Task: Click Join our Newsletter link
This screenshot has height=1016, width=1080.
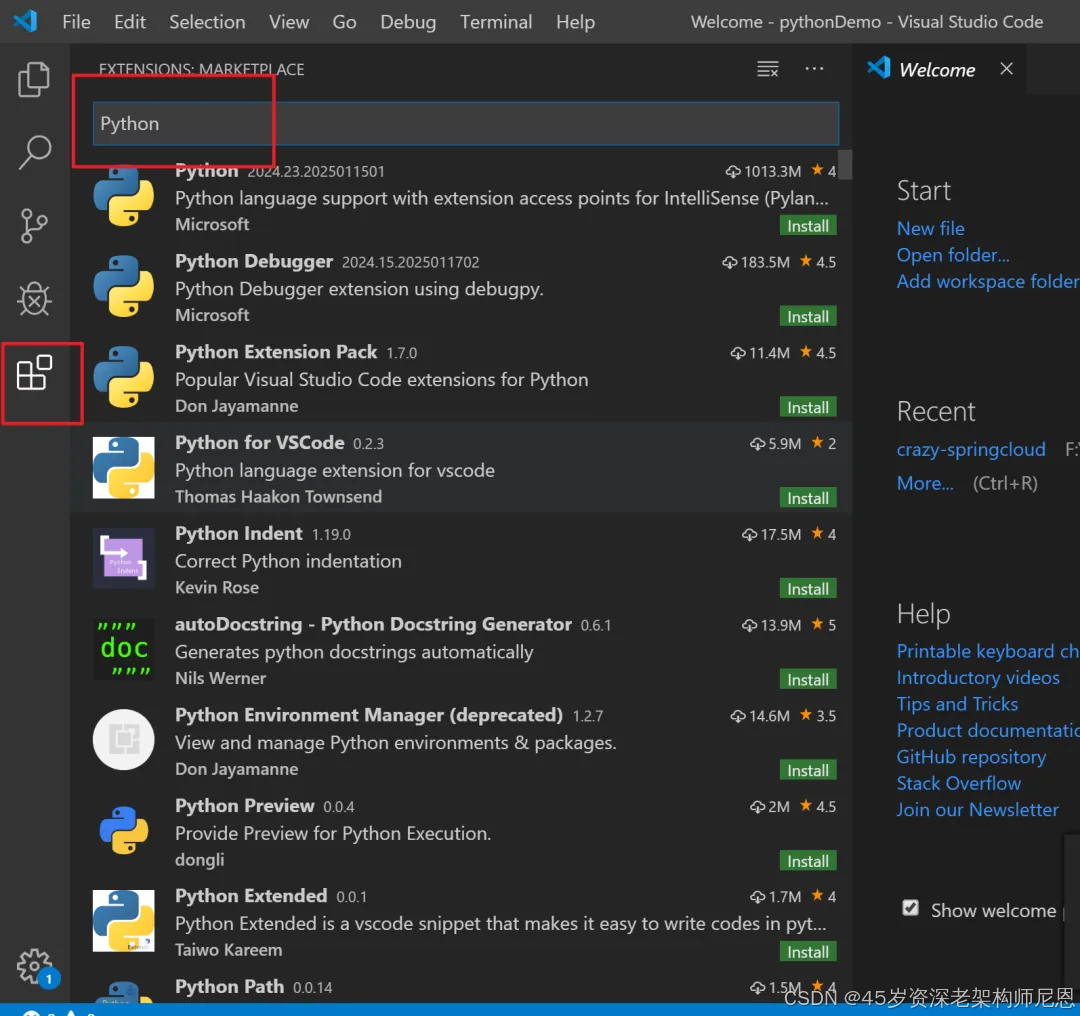Action: 977,809
